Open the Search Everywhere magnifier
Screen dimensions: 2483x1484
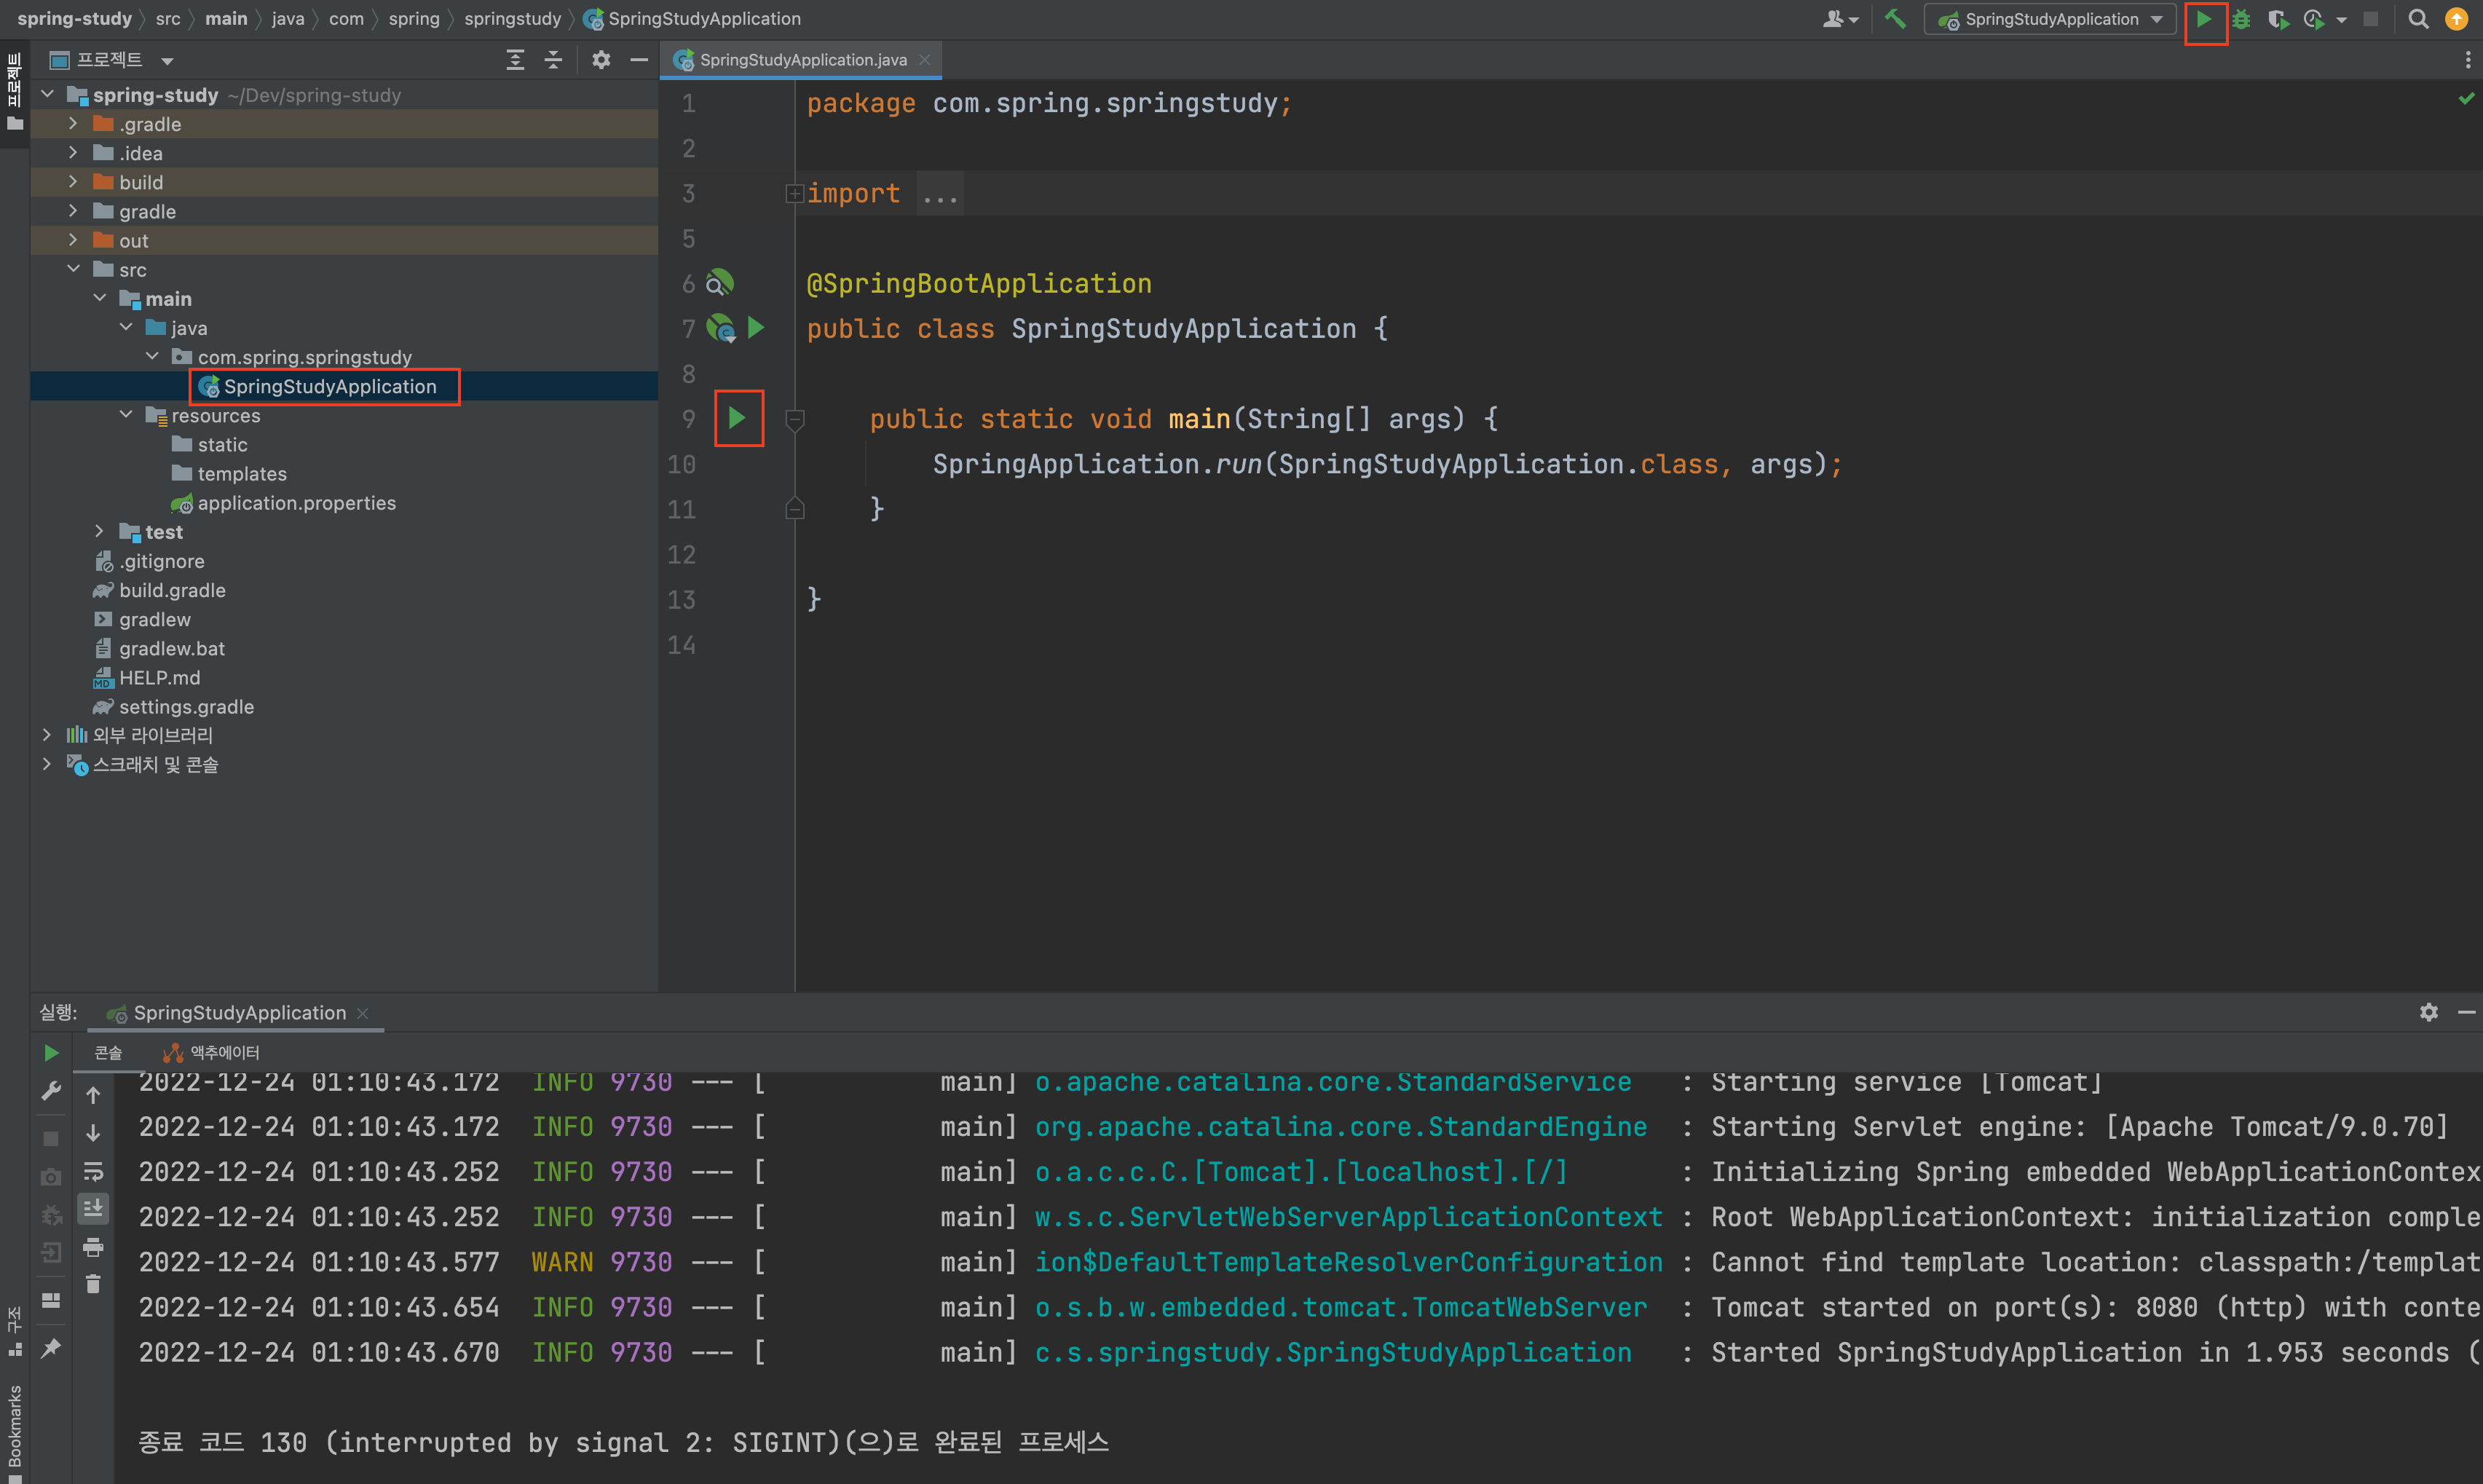[2418, 19]
